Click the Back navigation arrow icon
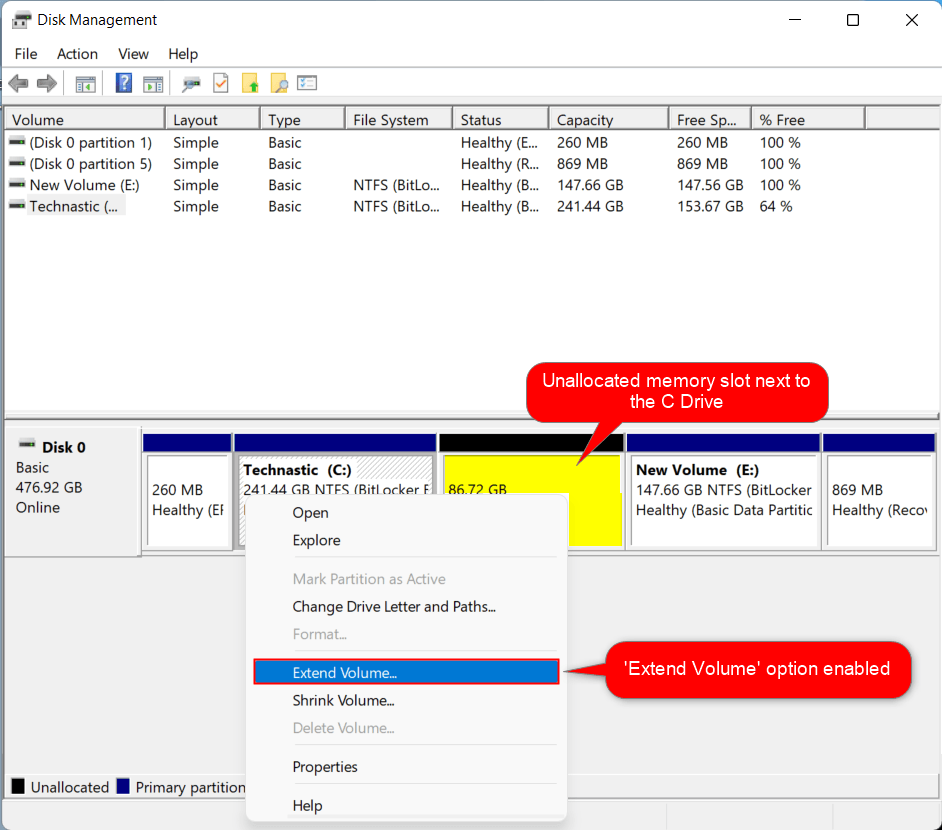942x830 pixels. (18, 83)
